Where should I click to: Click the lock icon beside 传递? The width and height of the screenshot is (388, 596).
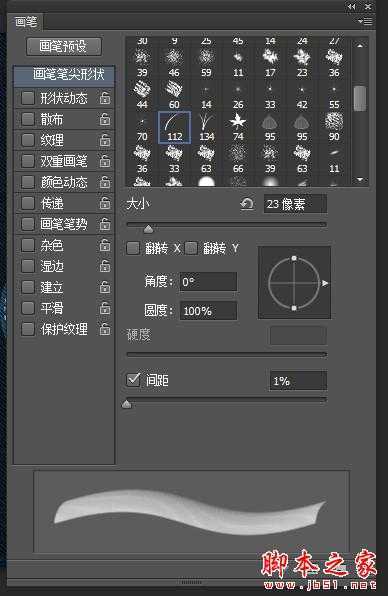[x=105, y=203]
